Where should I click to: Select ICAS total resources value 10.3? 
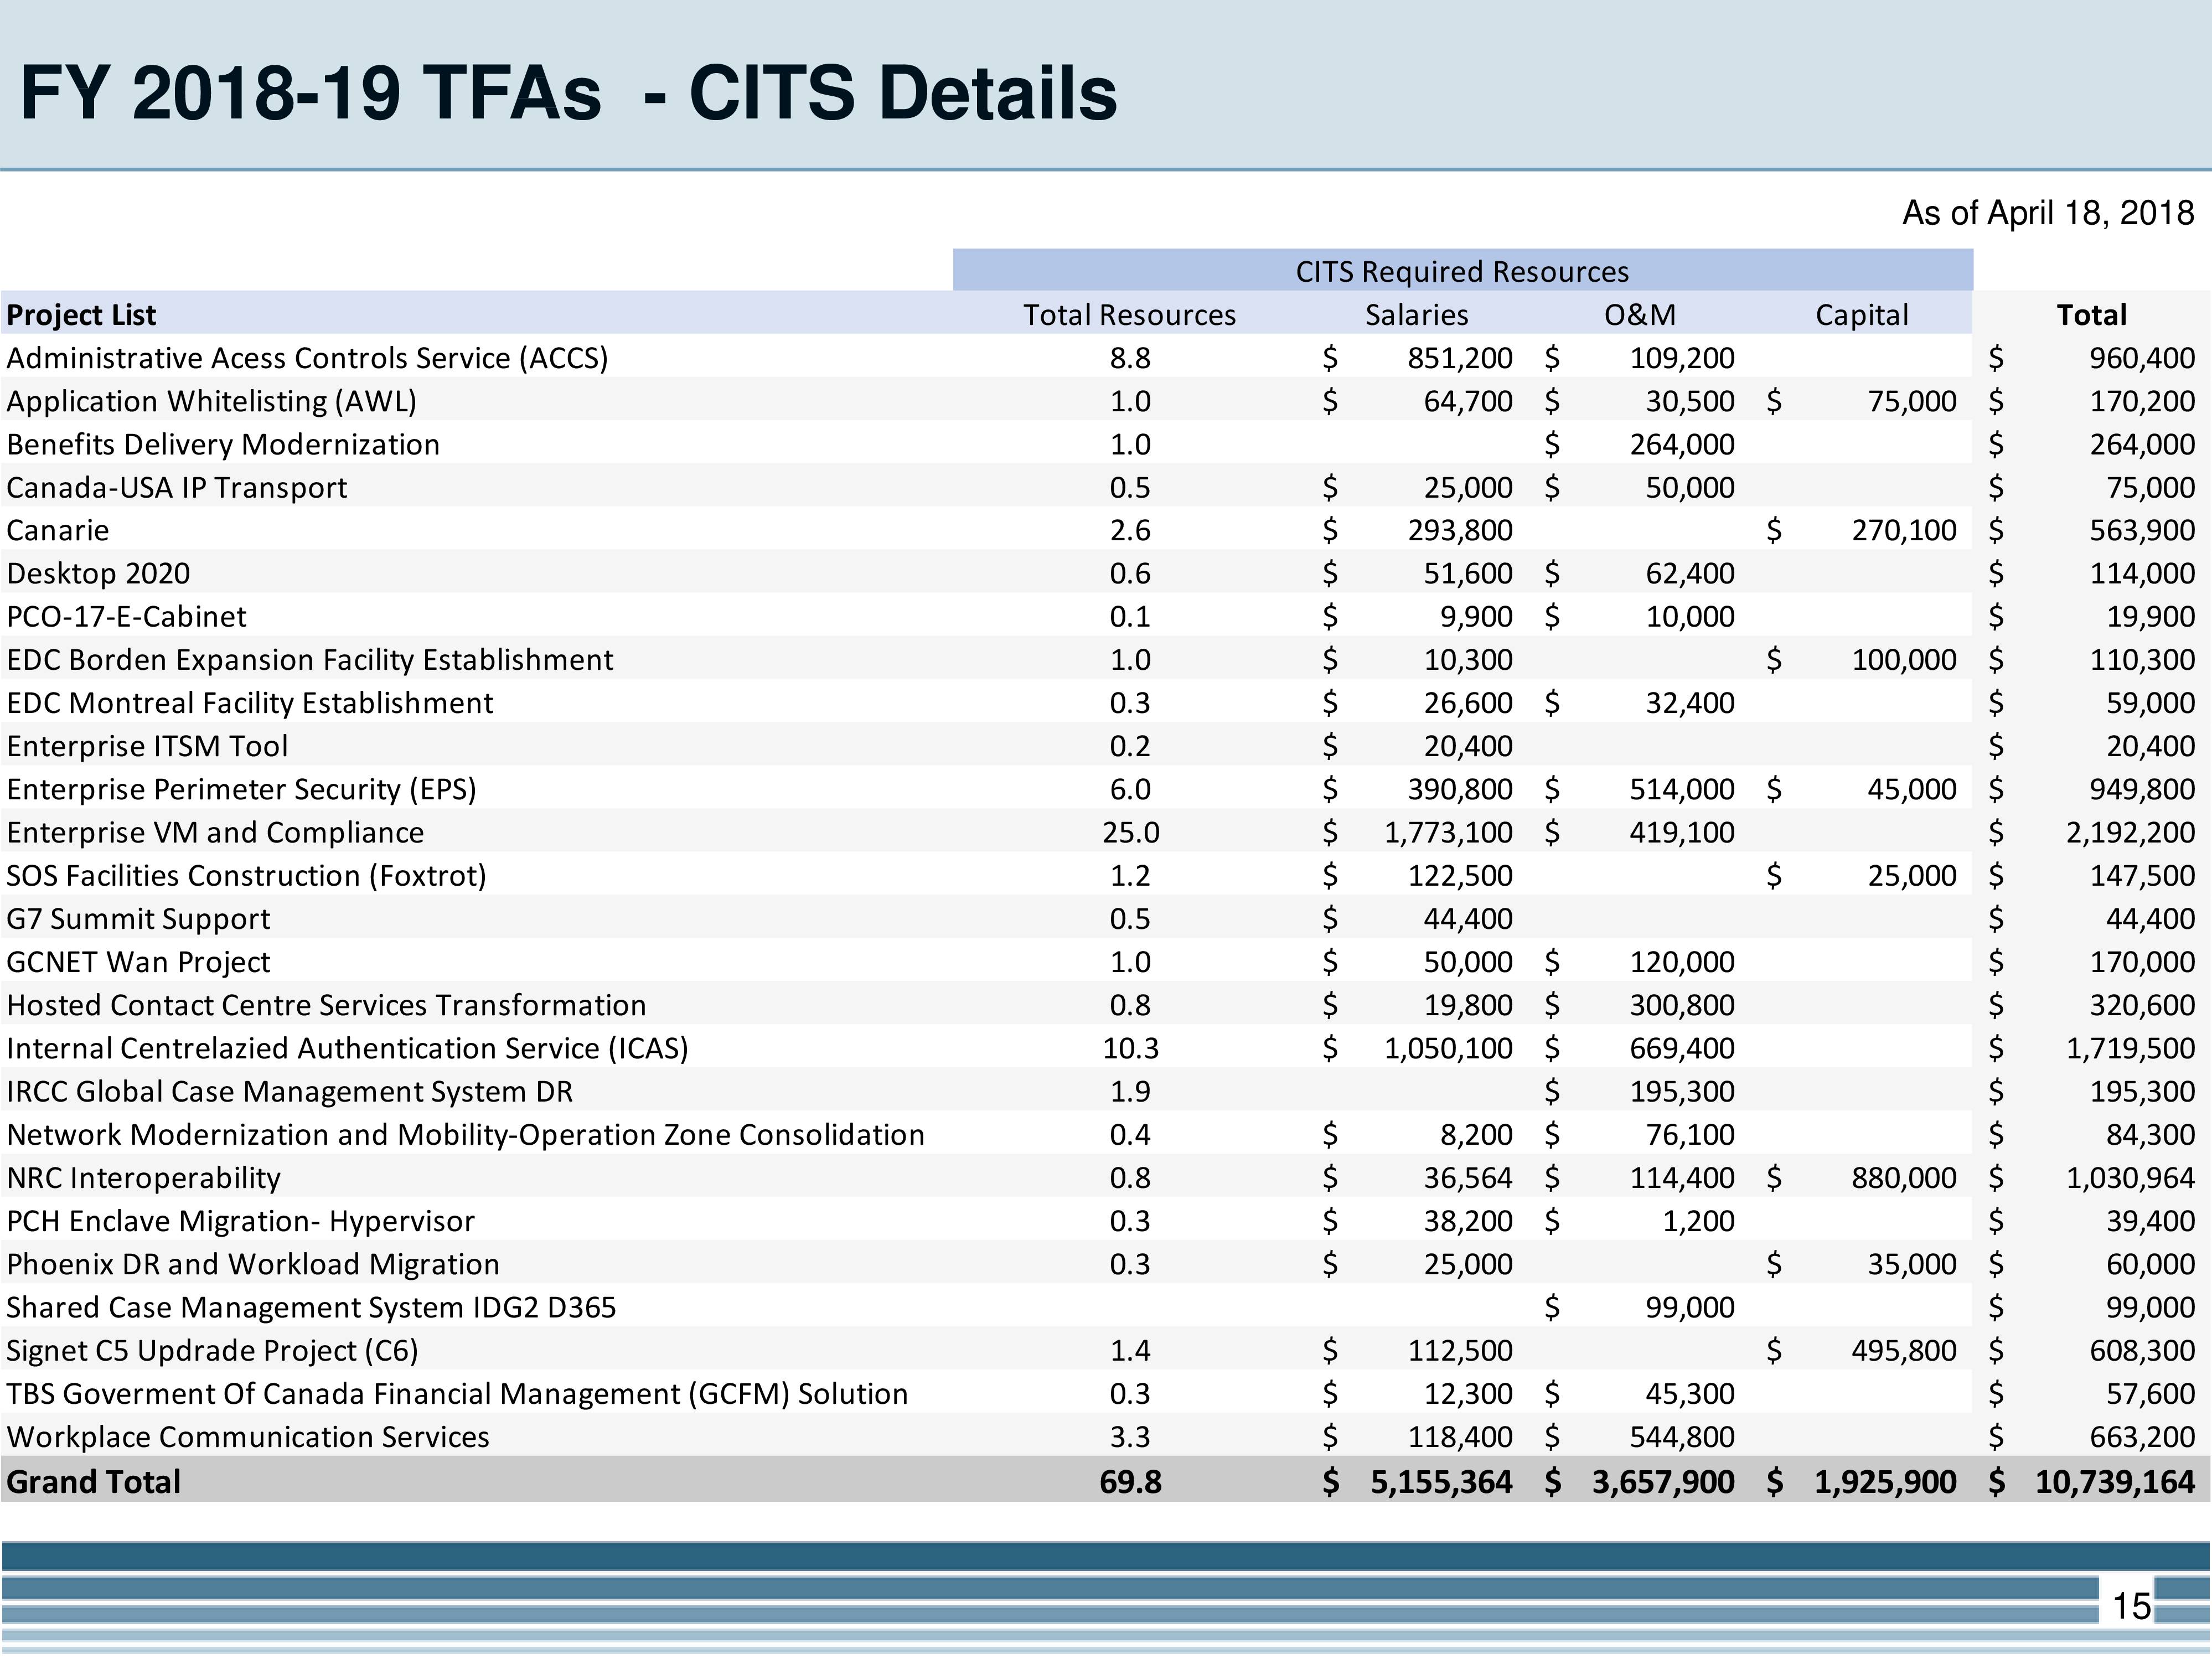(x=1131, y=1048)
